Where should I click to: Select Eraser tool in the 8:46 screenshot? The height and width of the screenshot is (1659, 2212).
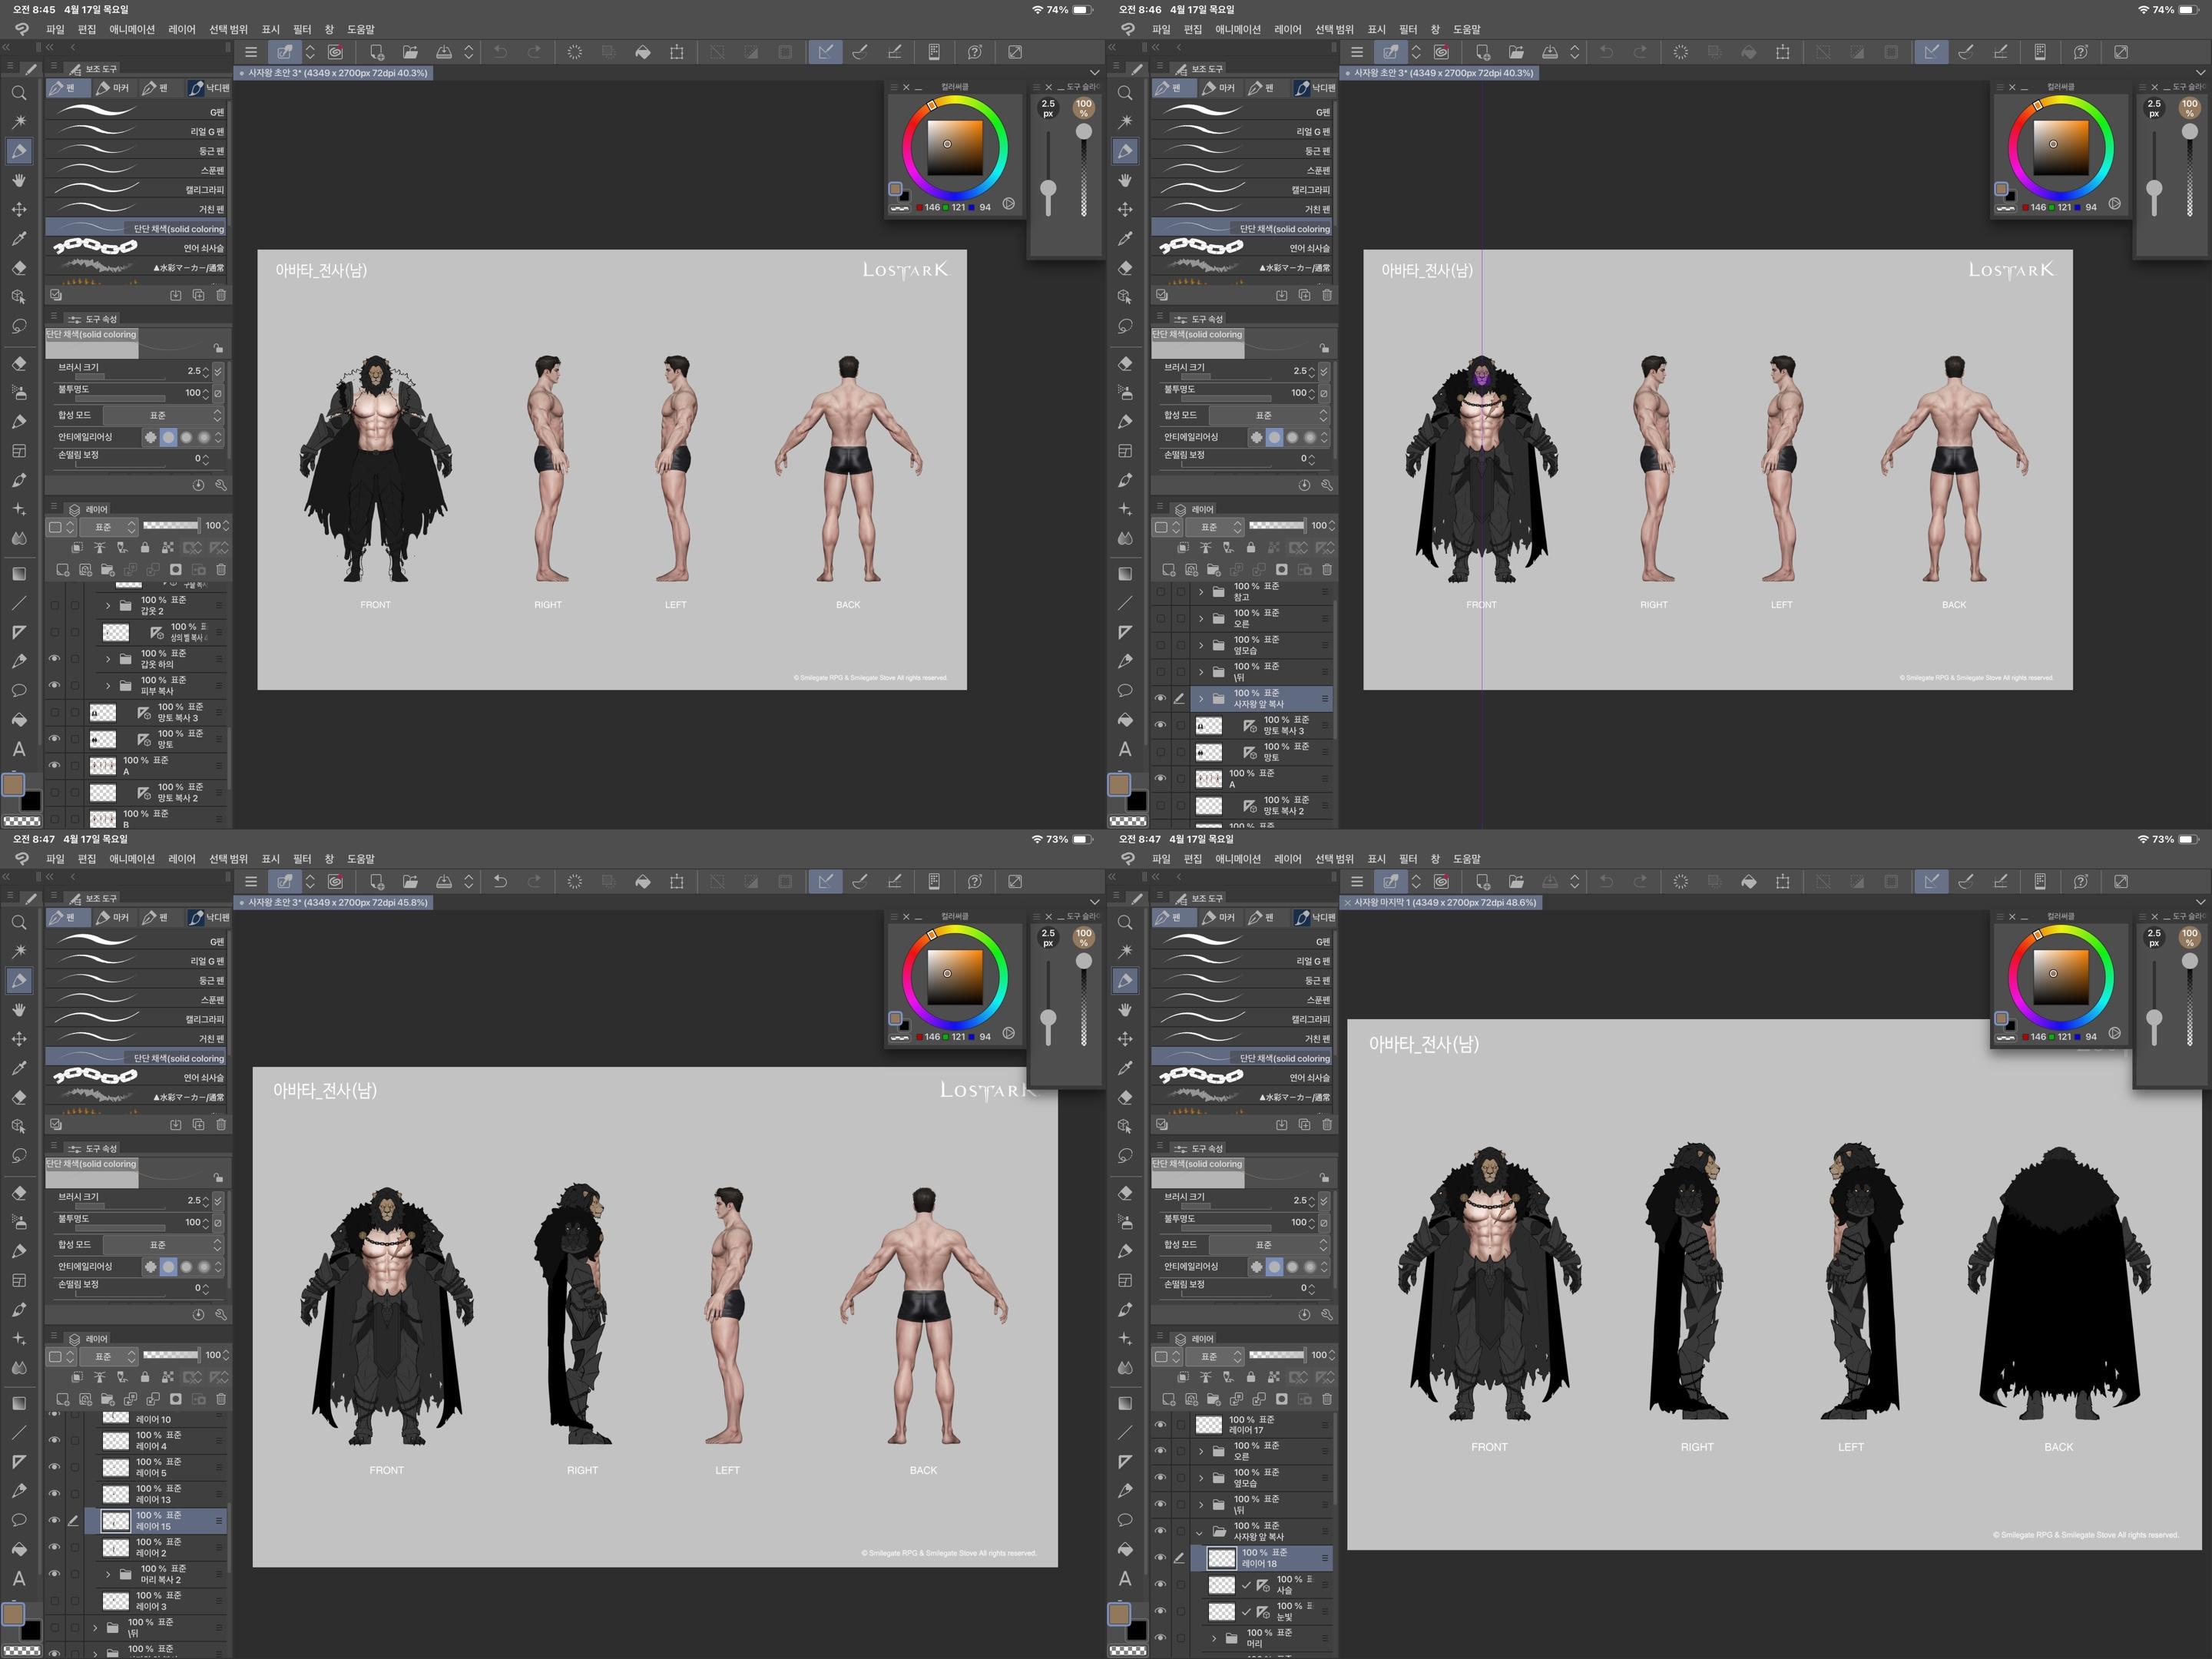pyautogui.click(x=1125, y=268)
